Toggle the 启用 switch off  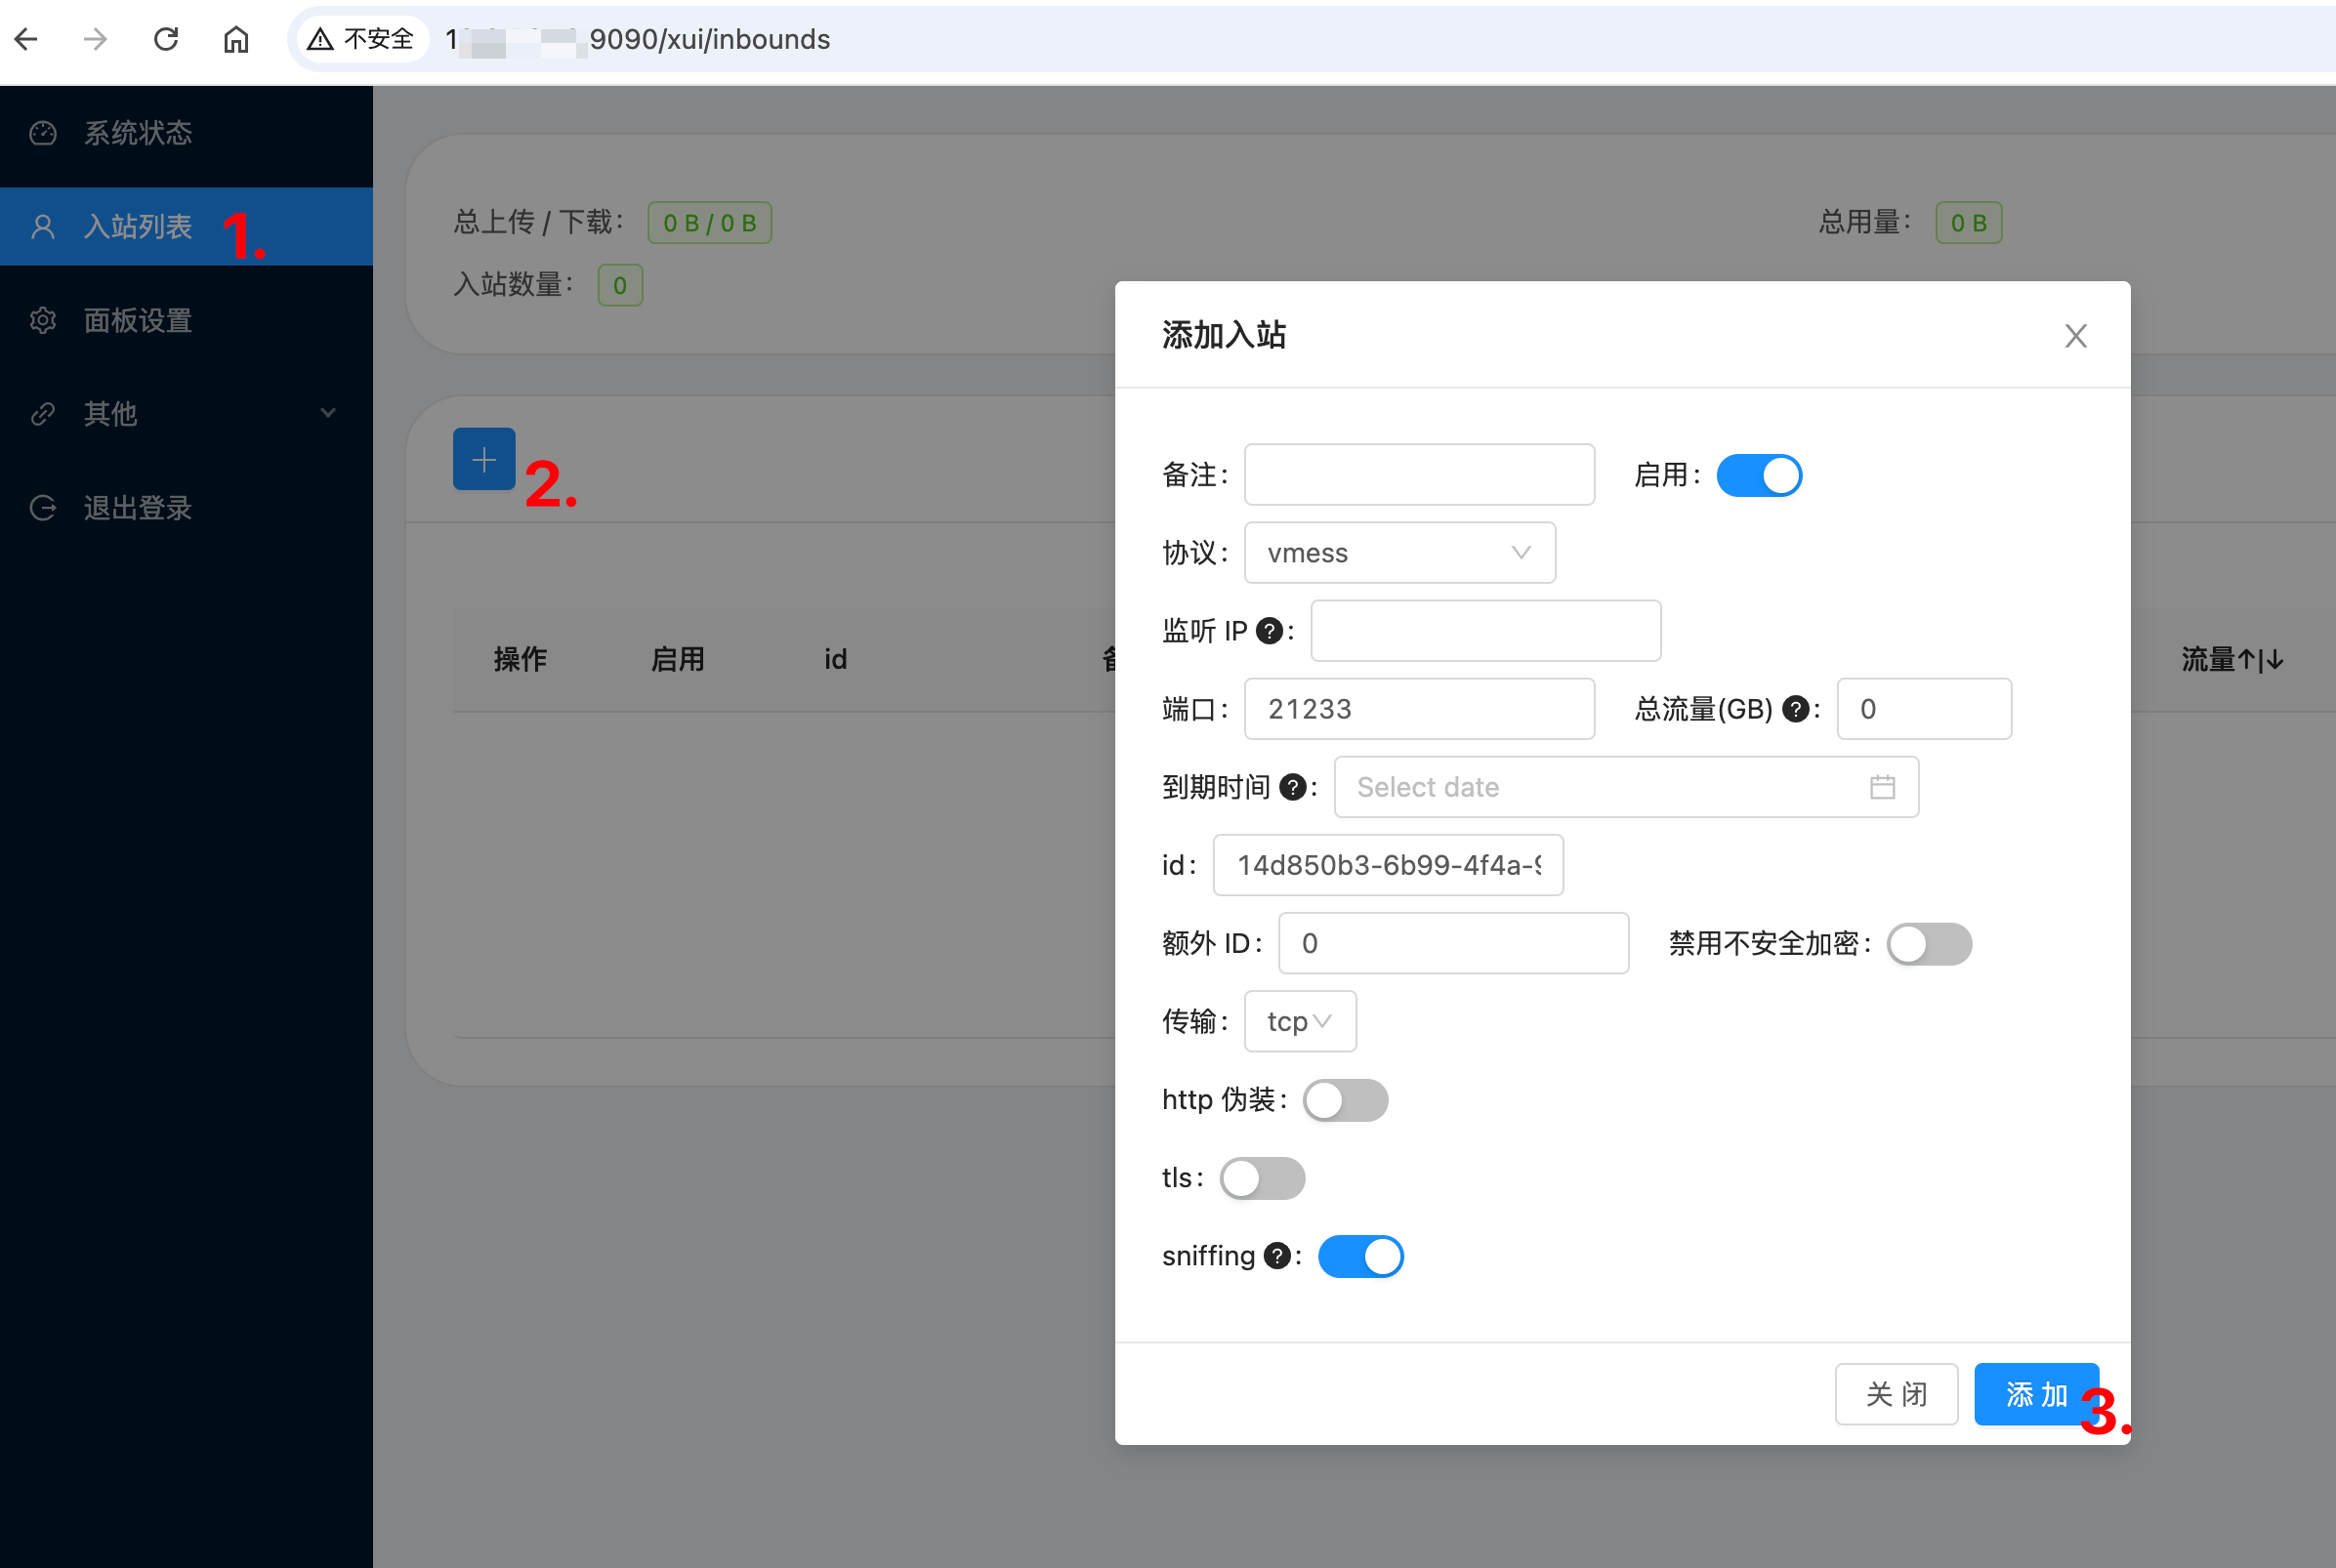(1758, 475)
